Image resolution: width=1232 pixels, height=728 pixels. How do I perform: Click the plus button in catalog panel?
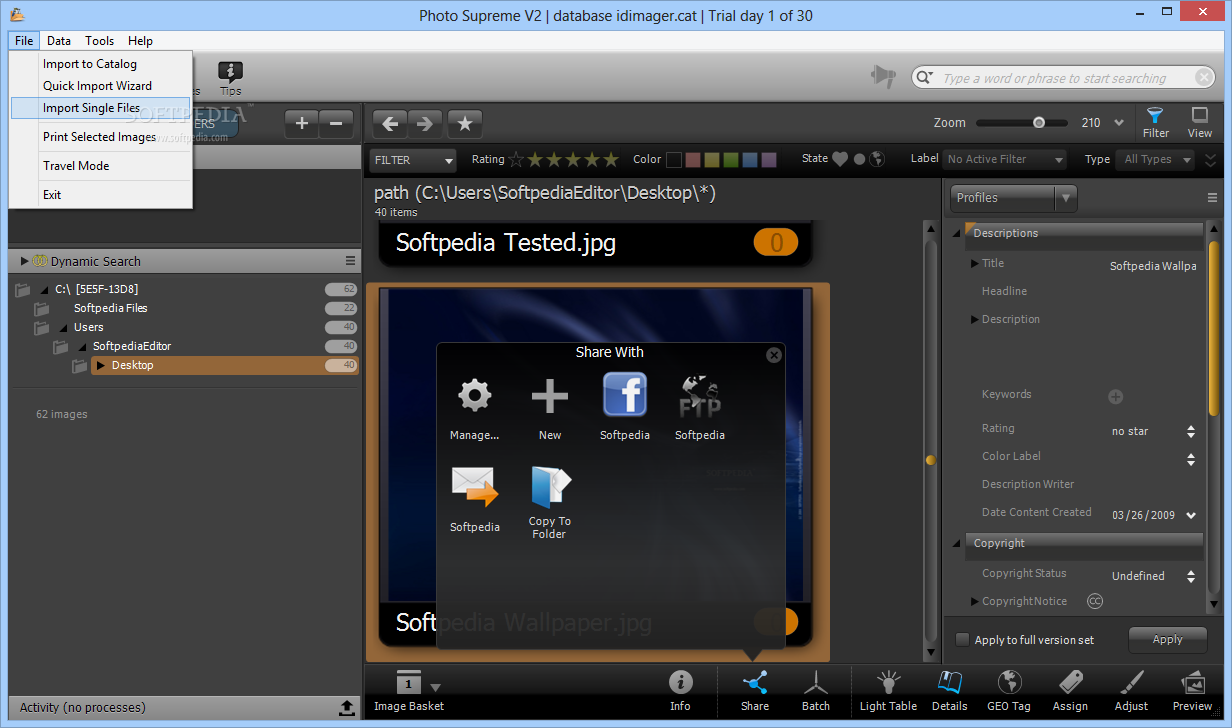click(302, 124)
